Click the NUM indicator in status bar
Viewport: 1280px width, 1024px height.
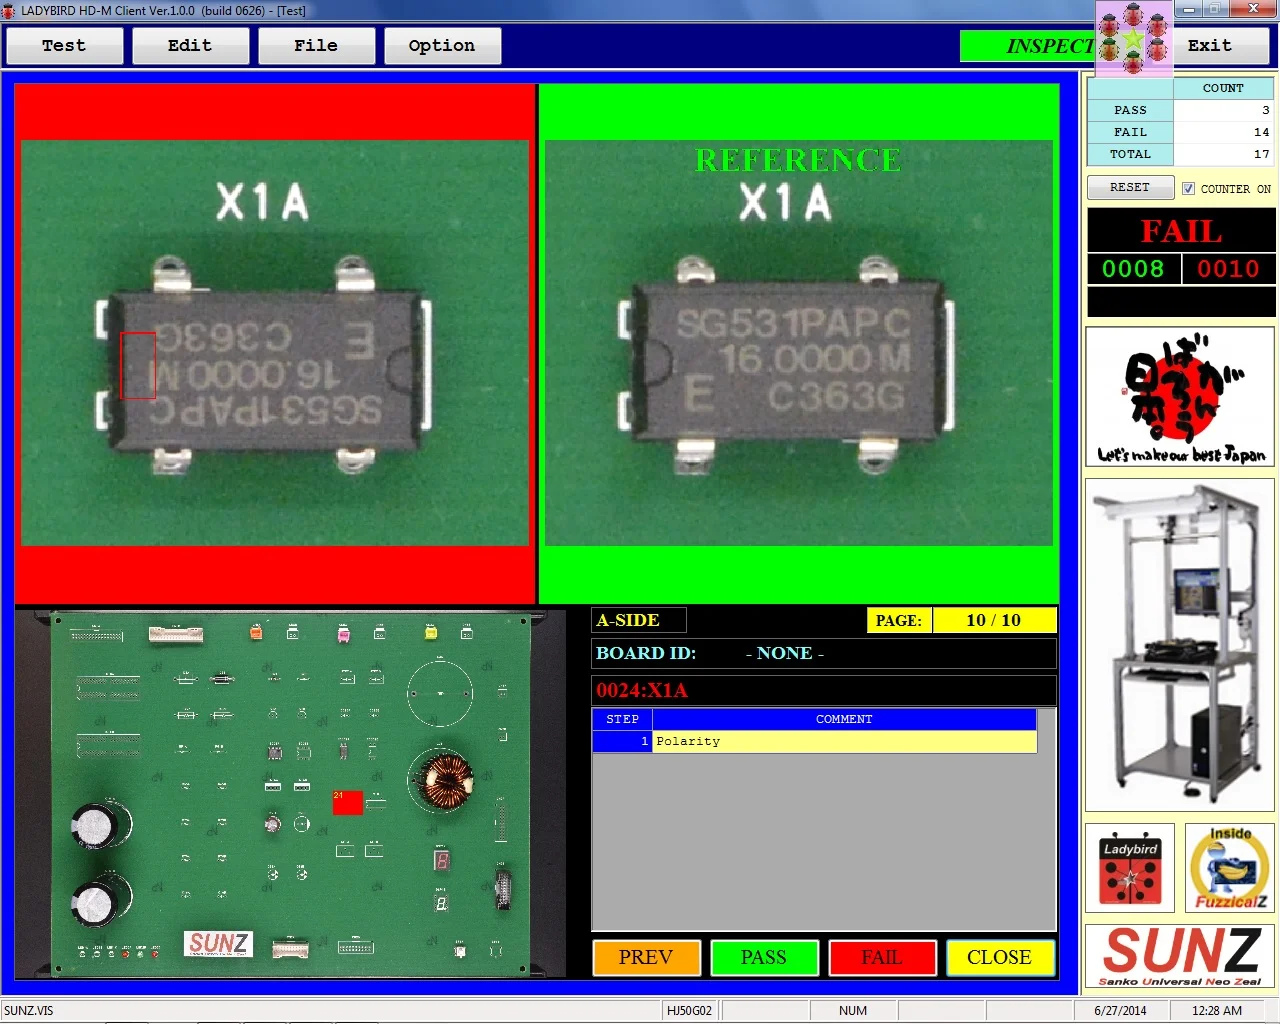853,1010
